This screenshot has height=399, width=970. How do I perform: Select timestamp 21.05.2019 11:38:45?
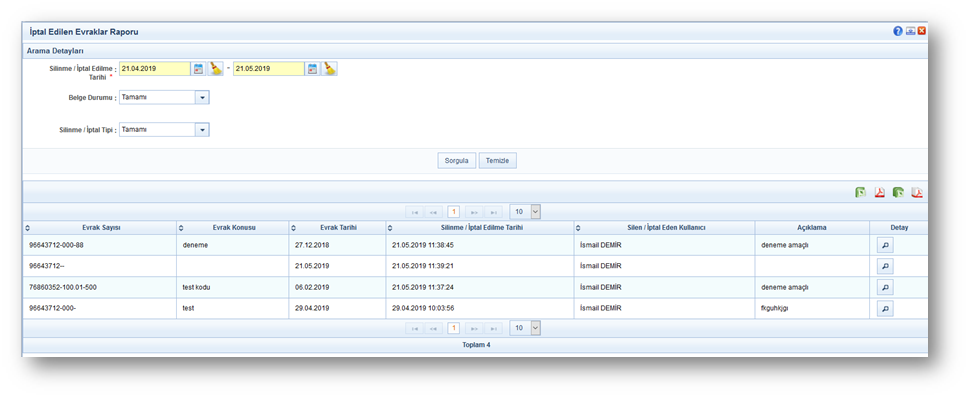pyautogui.click(x=479, y=245)
